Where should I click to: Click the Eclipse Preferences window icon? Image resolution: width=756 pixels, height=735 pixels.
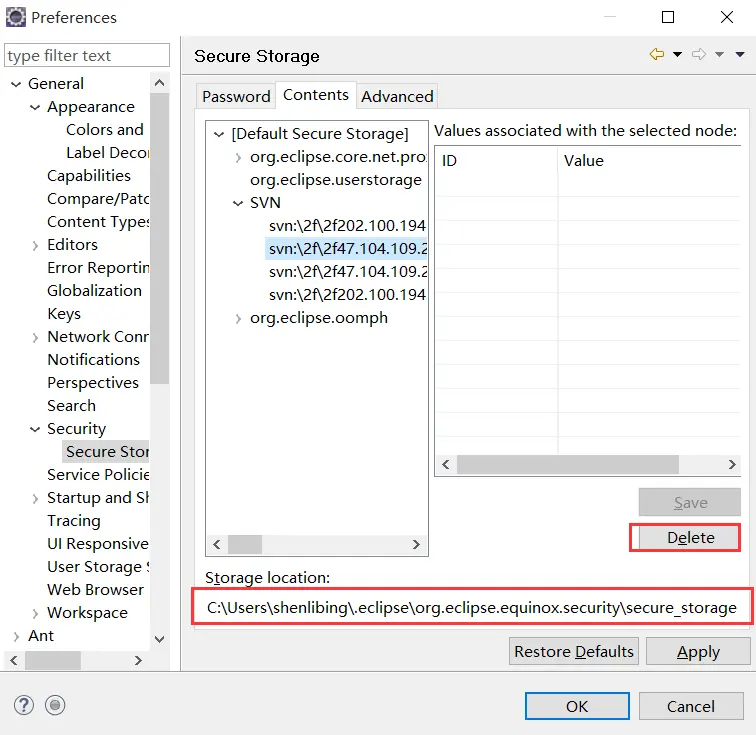click(15, 17)
